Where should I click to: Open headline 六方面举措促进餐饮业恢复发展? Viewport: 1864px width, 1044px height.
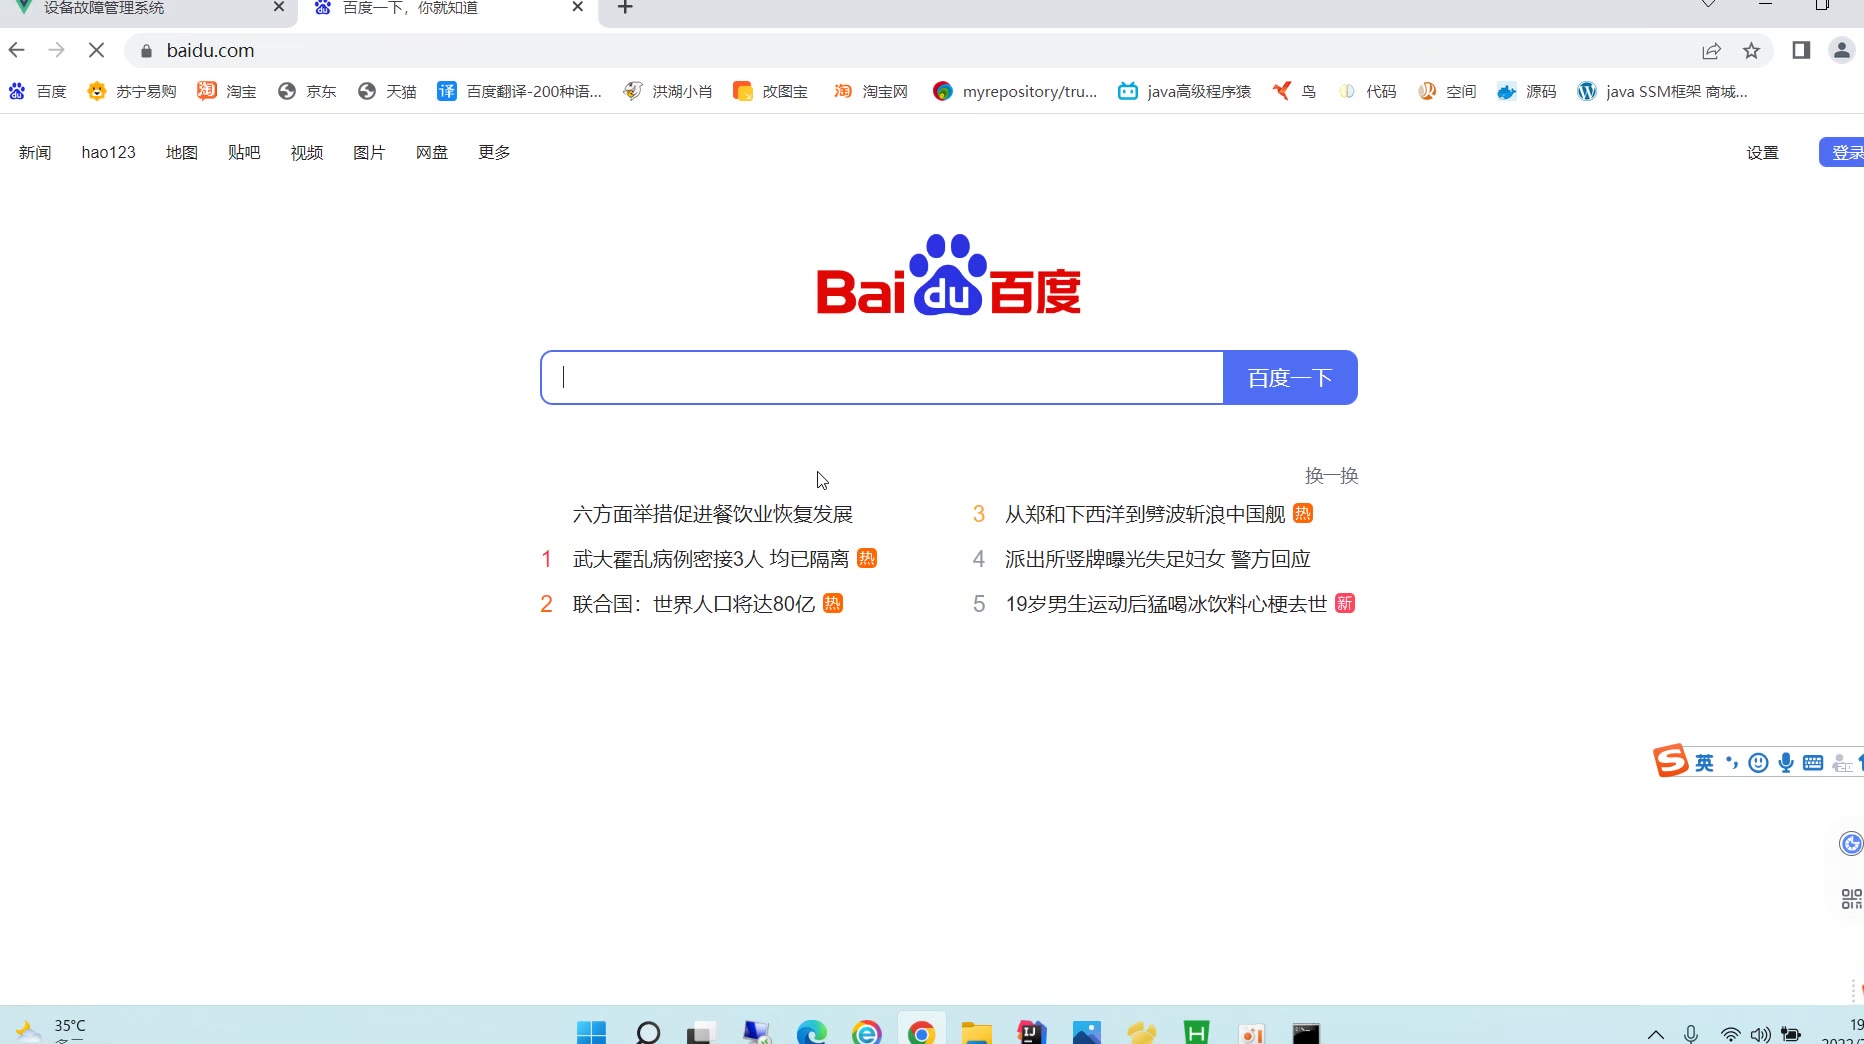713,514
